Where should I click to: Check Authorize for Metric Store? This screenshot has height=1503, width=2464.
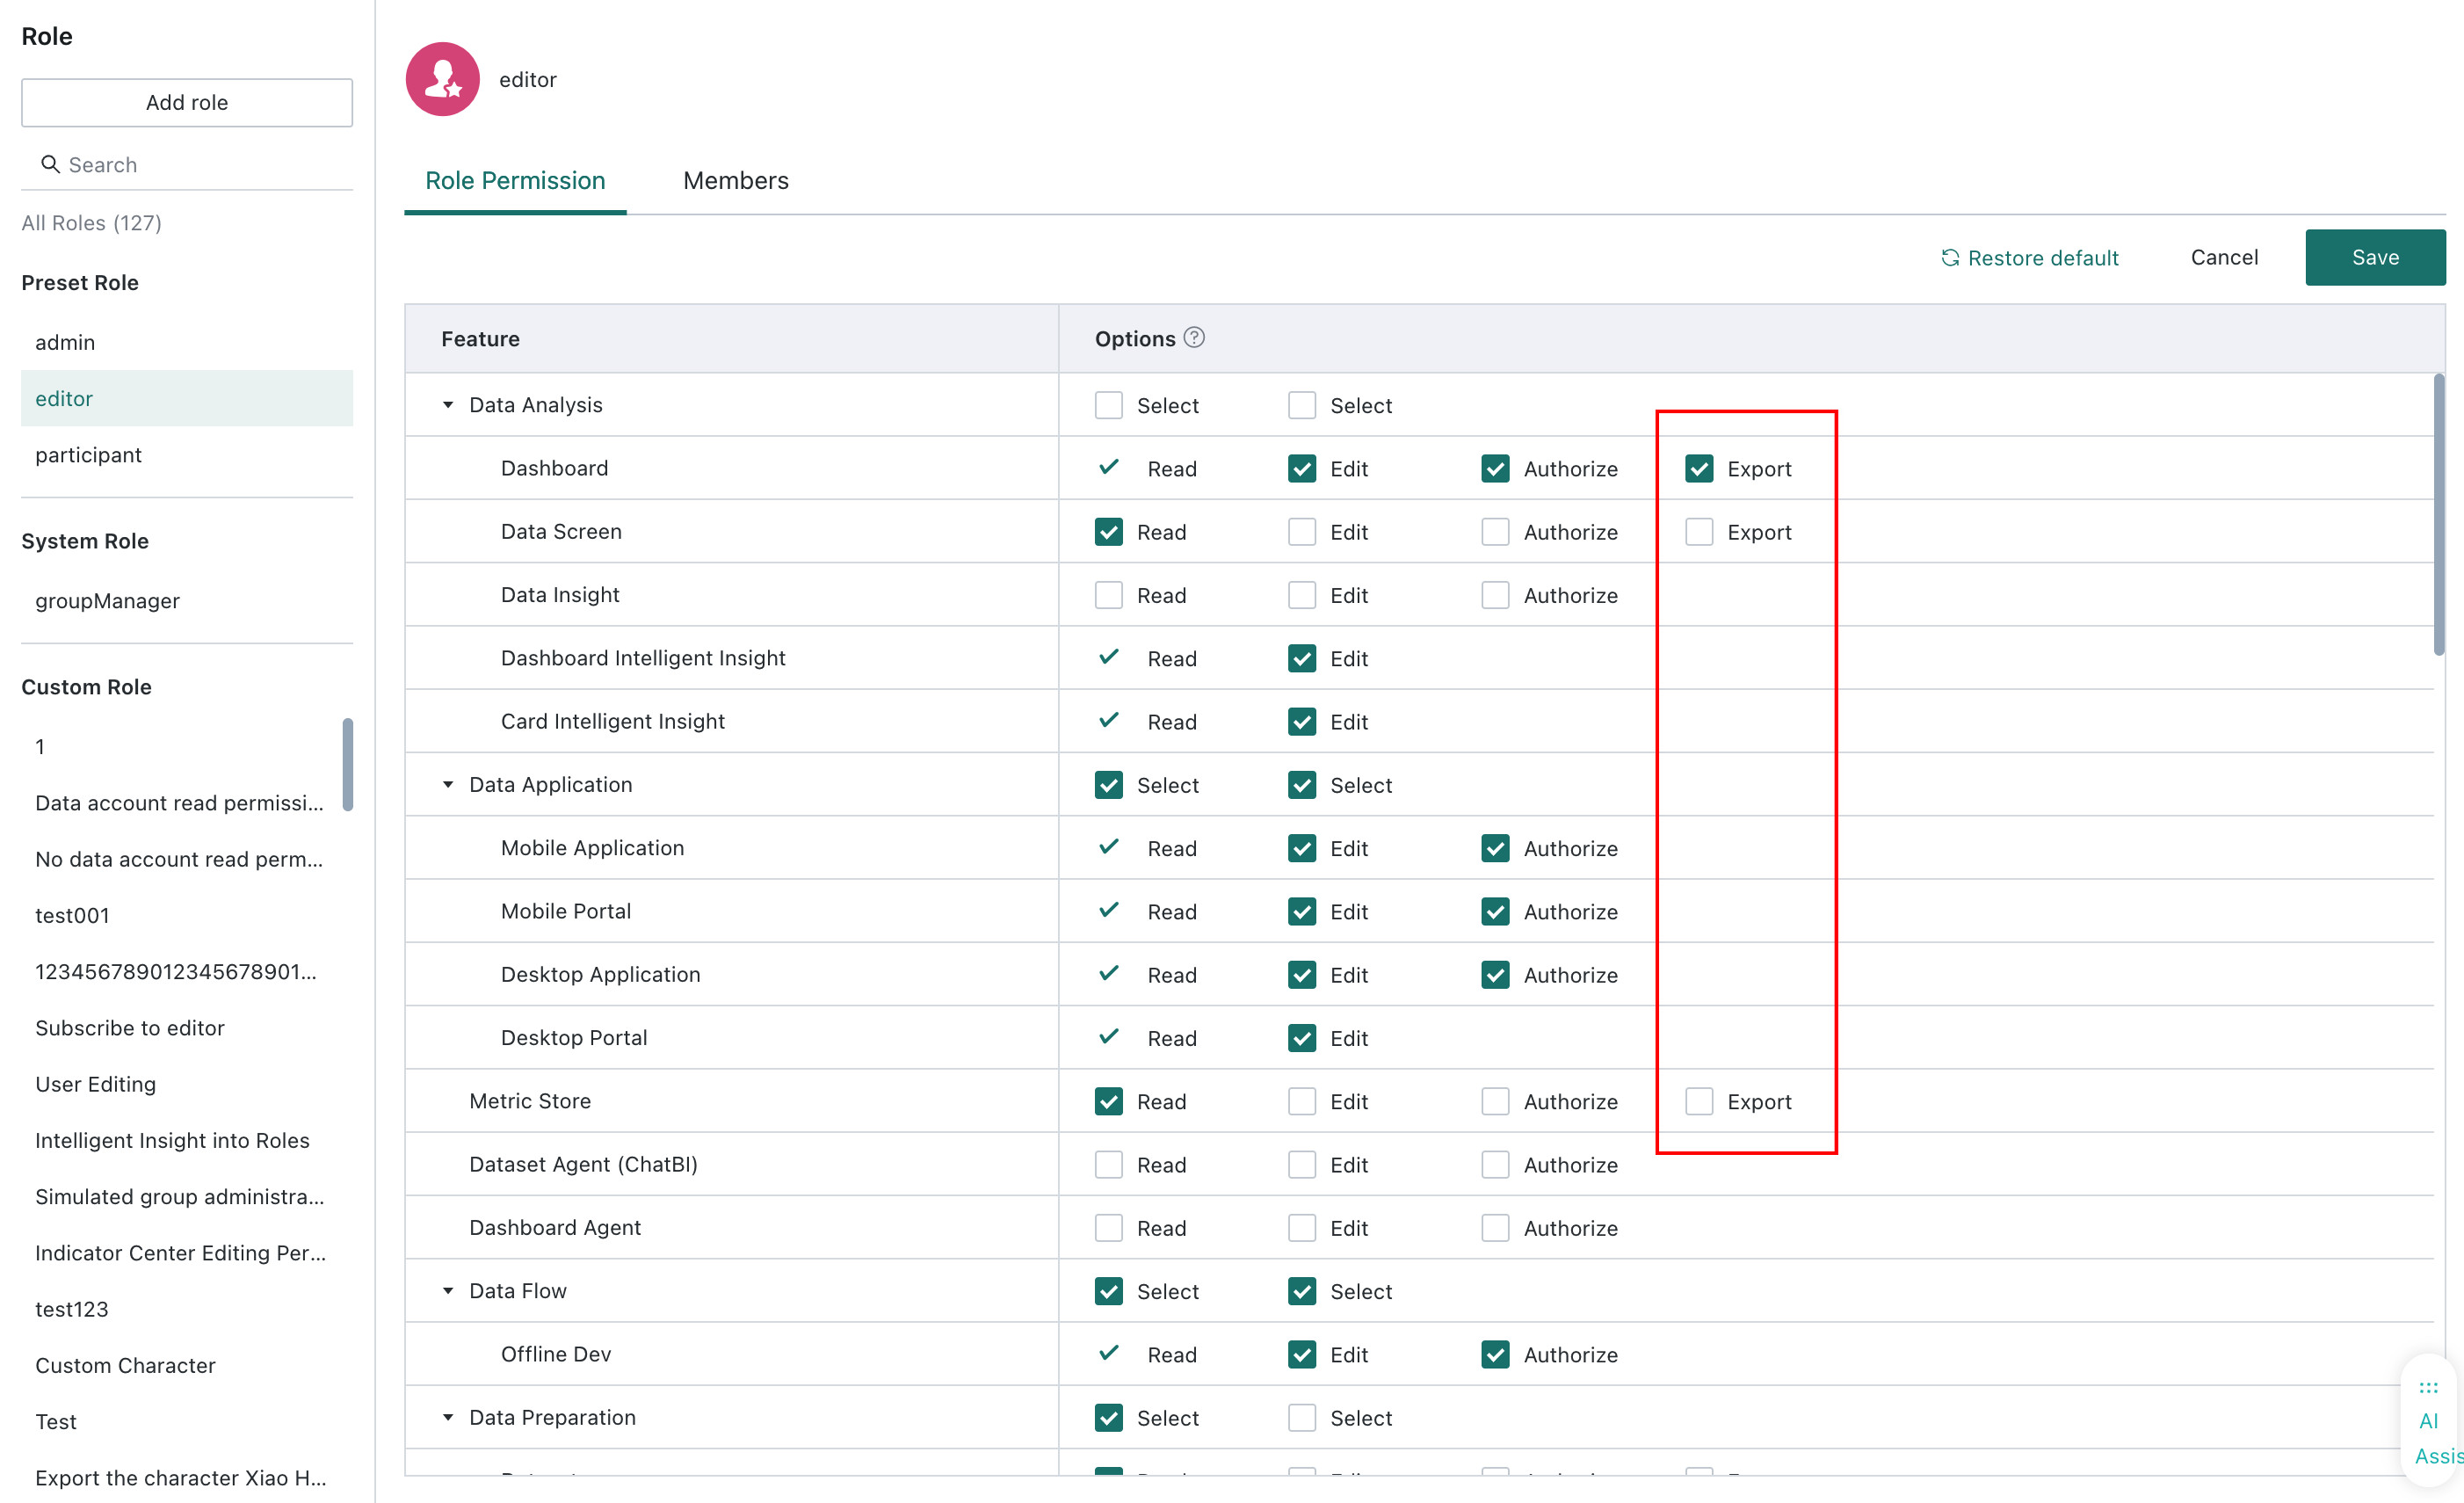click(1495, 1101)
